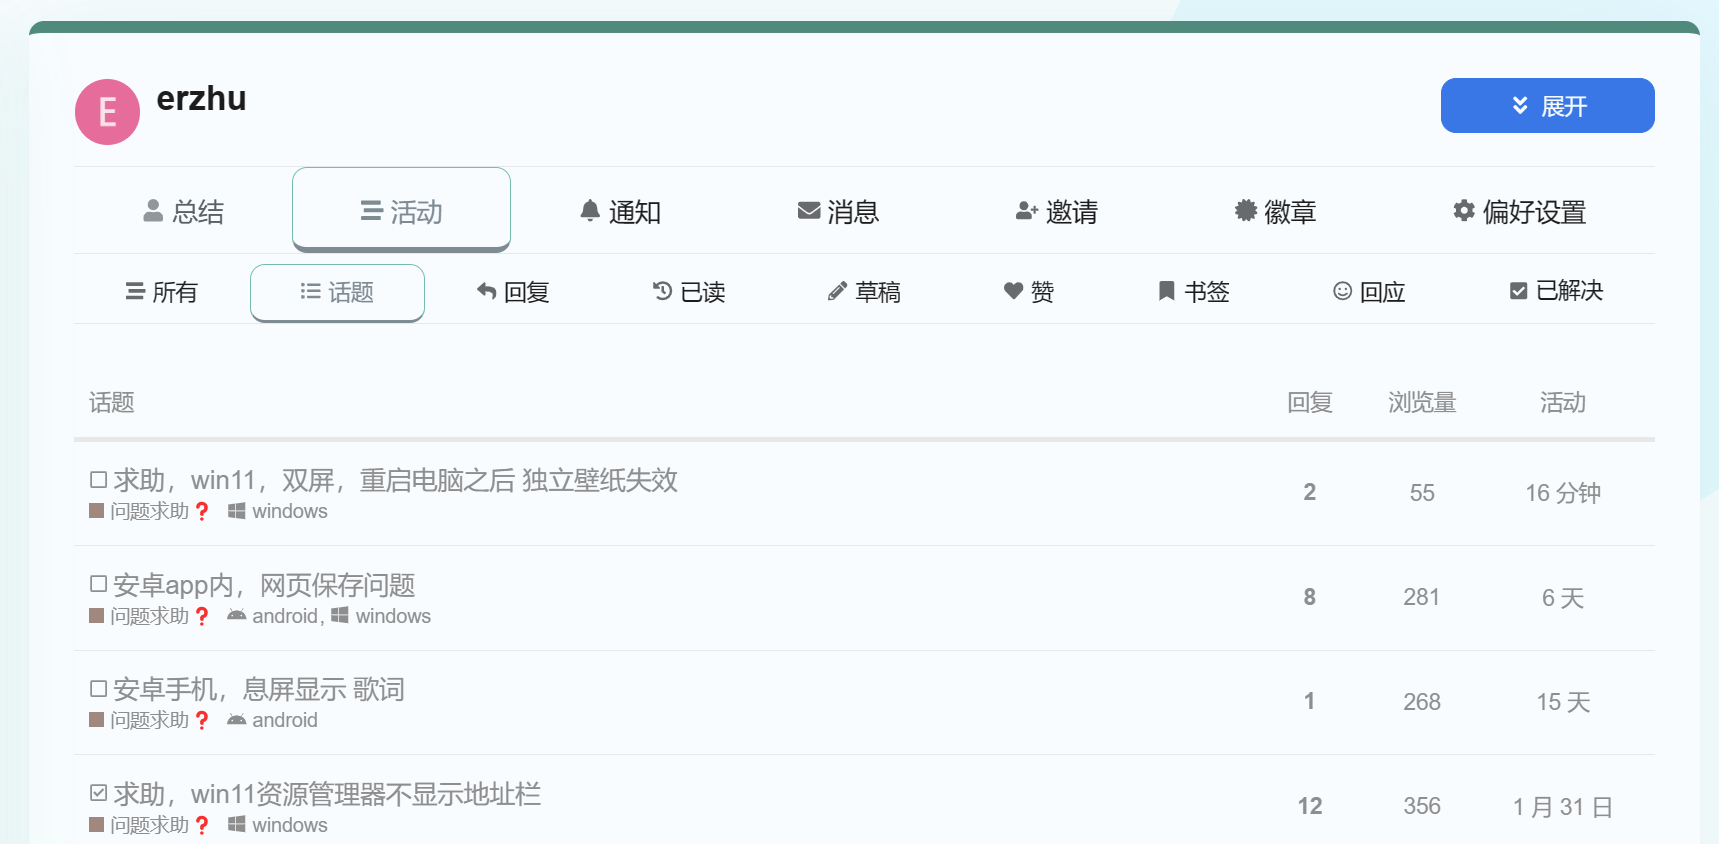
Task: Sort topics by 回复 column header
Action: [x=1309, y=402]
